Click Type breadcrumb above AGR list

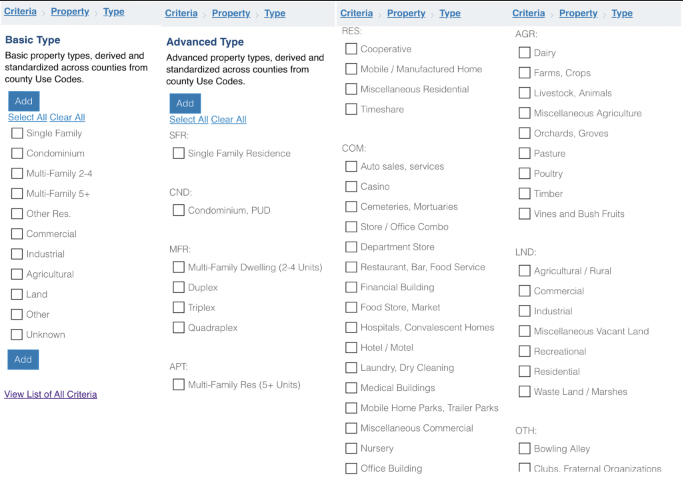(622, 13)
